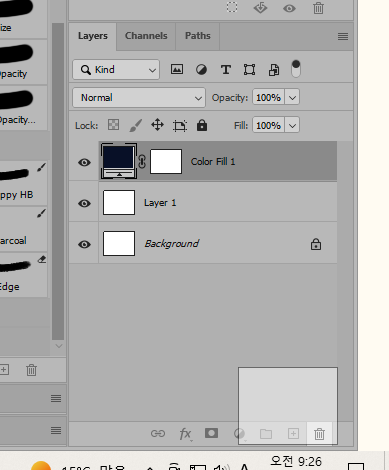
Task: Toggle the artboard nesting lock
Action: click(x=180, y=126)
